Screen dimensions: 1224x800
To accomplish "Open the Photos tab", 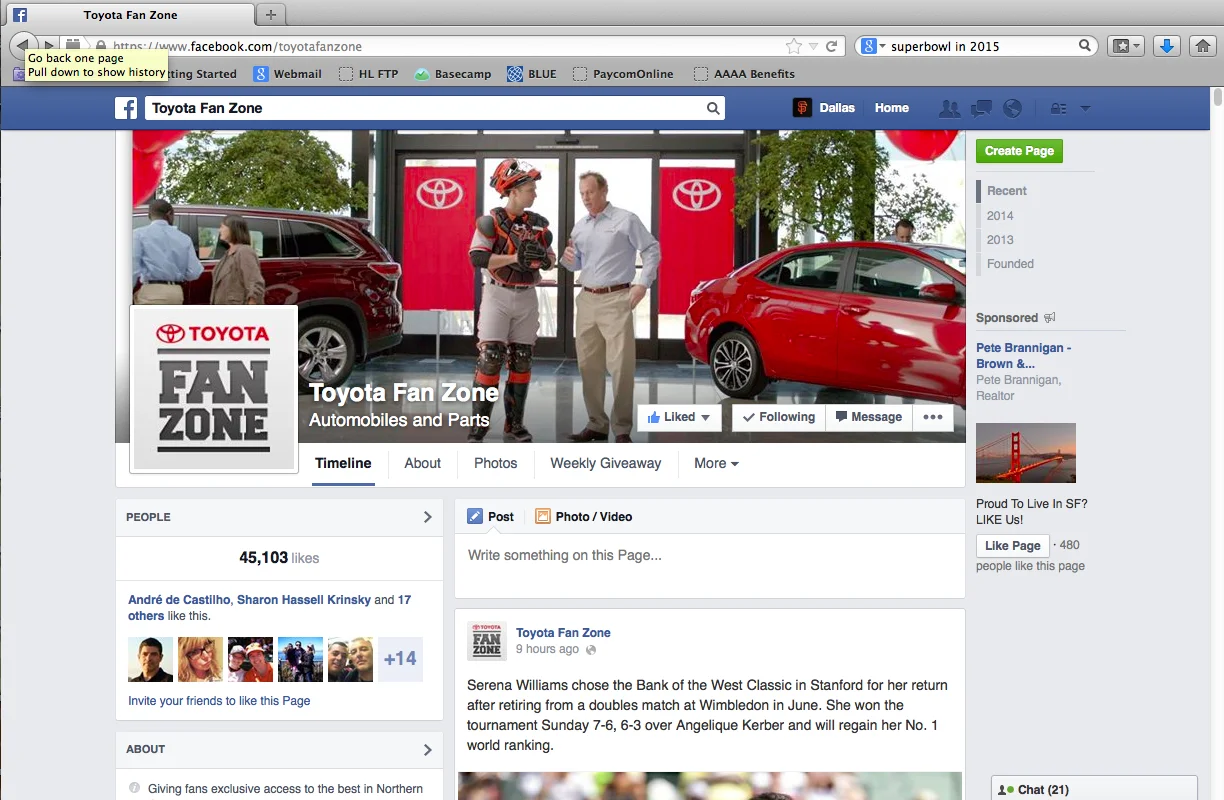I will point(496,463).
